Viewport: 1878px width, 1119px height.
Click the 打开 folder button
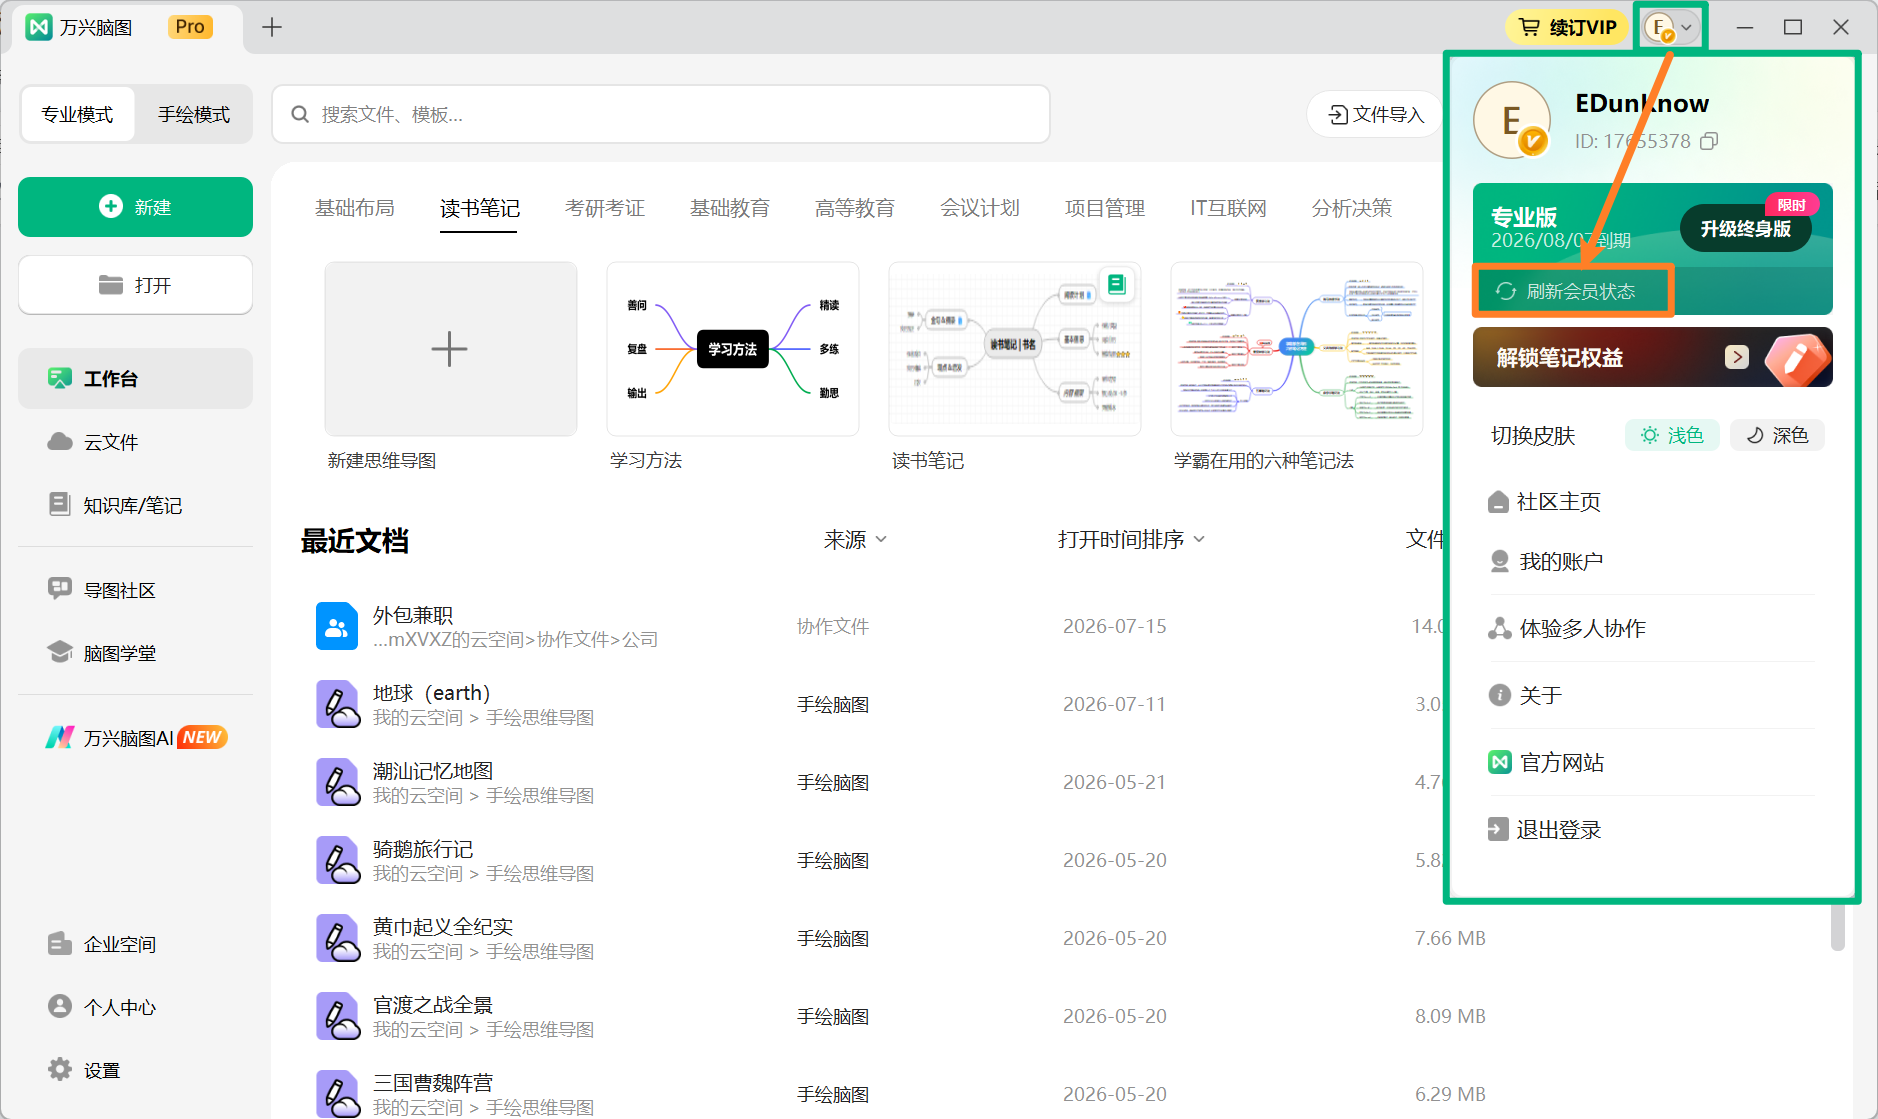point(135,285)
